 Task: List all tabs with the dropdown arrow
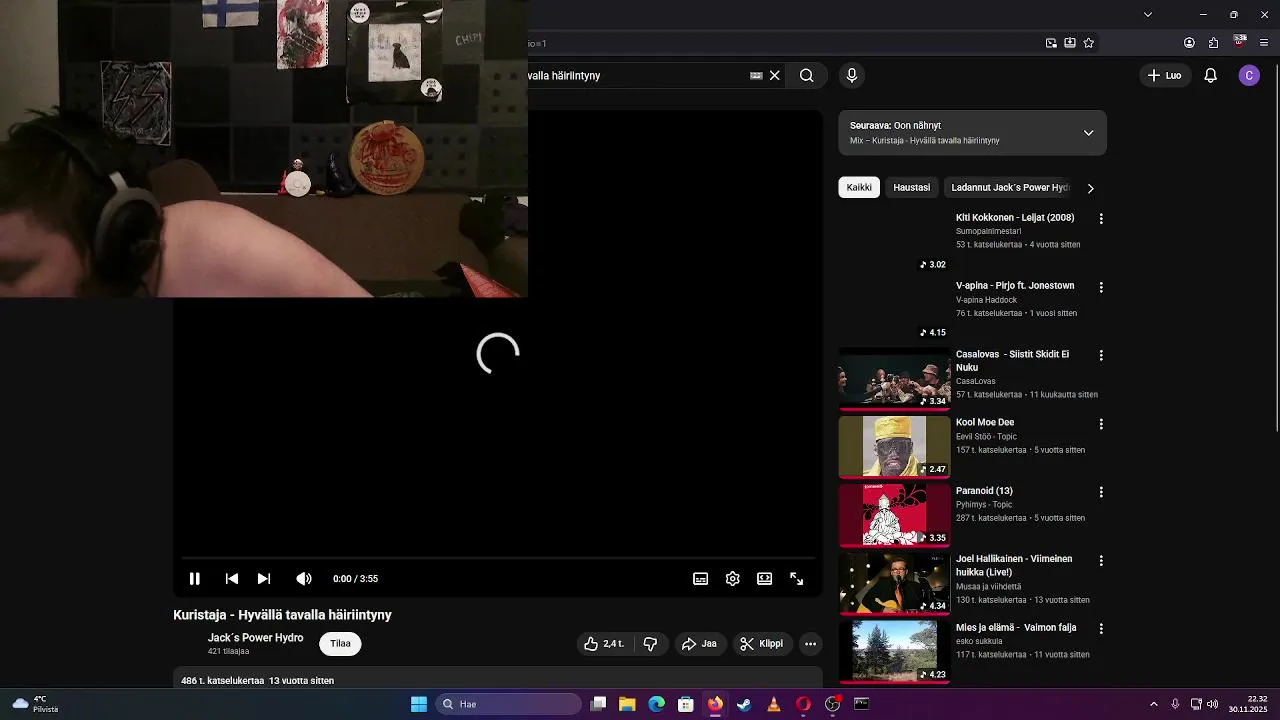click(x=1148, y=14)
